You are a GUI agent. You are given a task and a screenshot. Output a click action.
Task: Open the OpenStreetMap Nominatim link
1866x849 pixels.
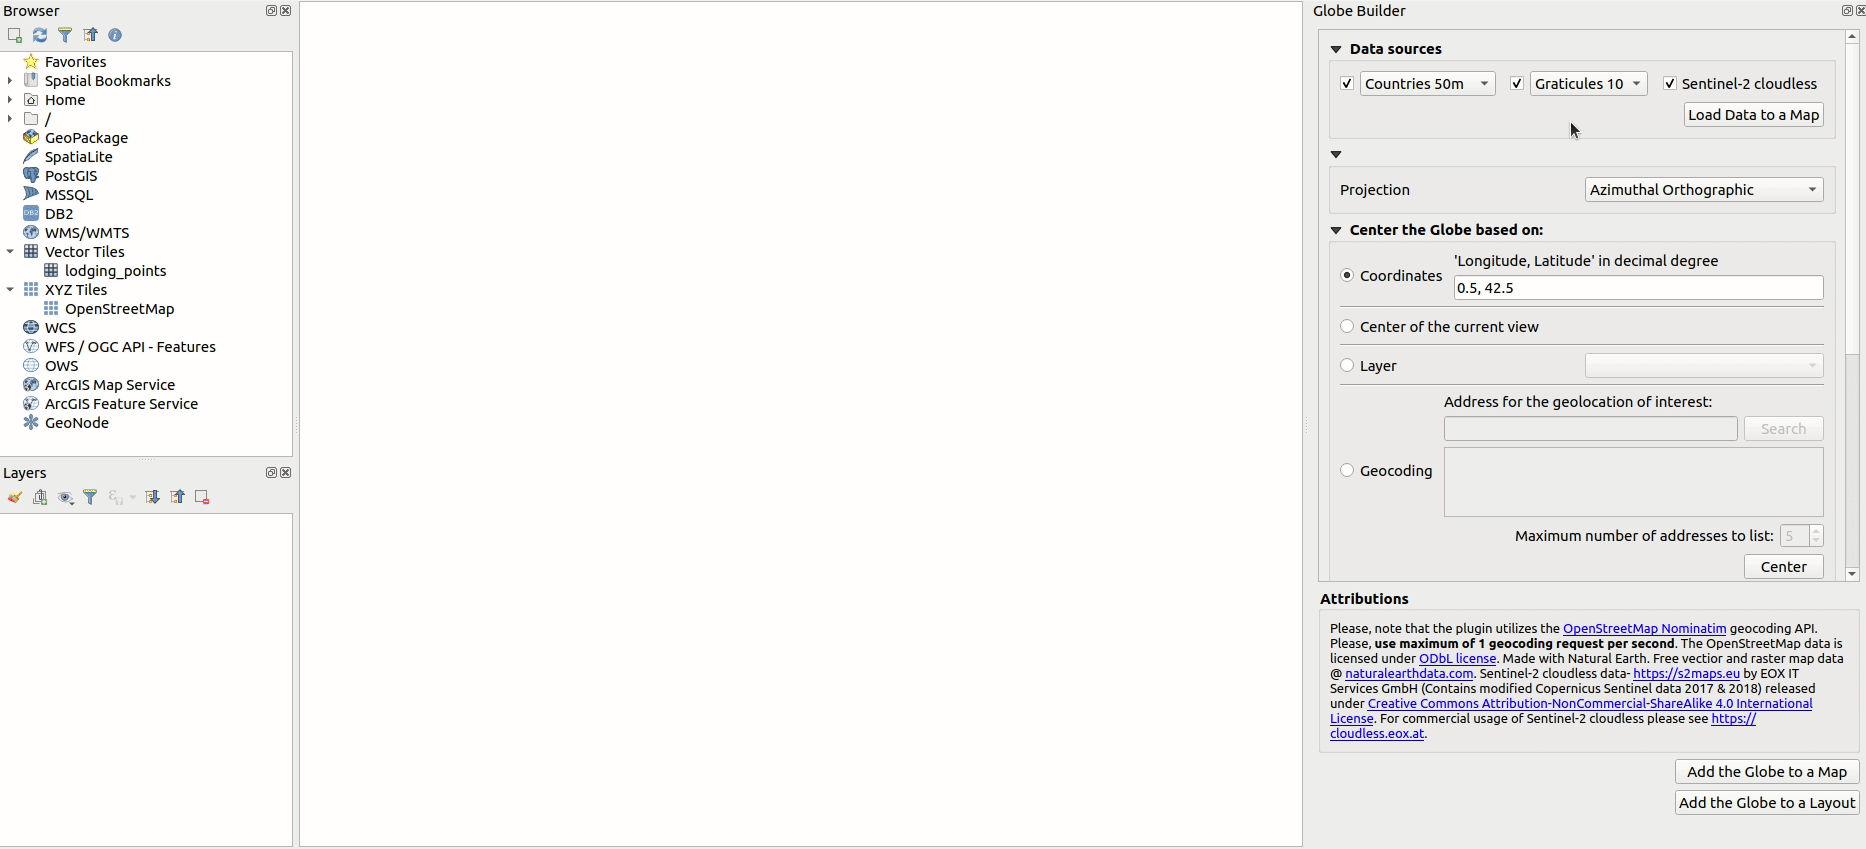coord(1644,629)
